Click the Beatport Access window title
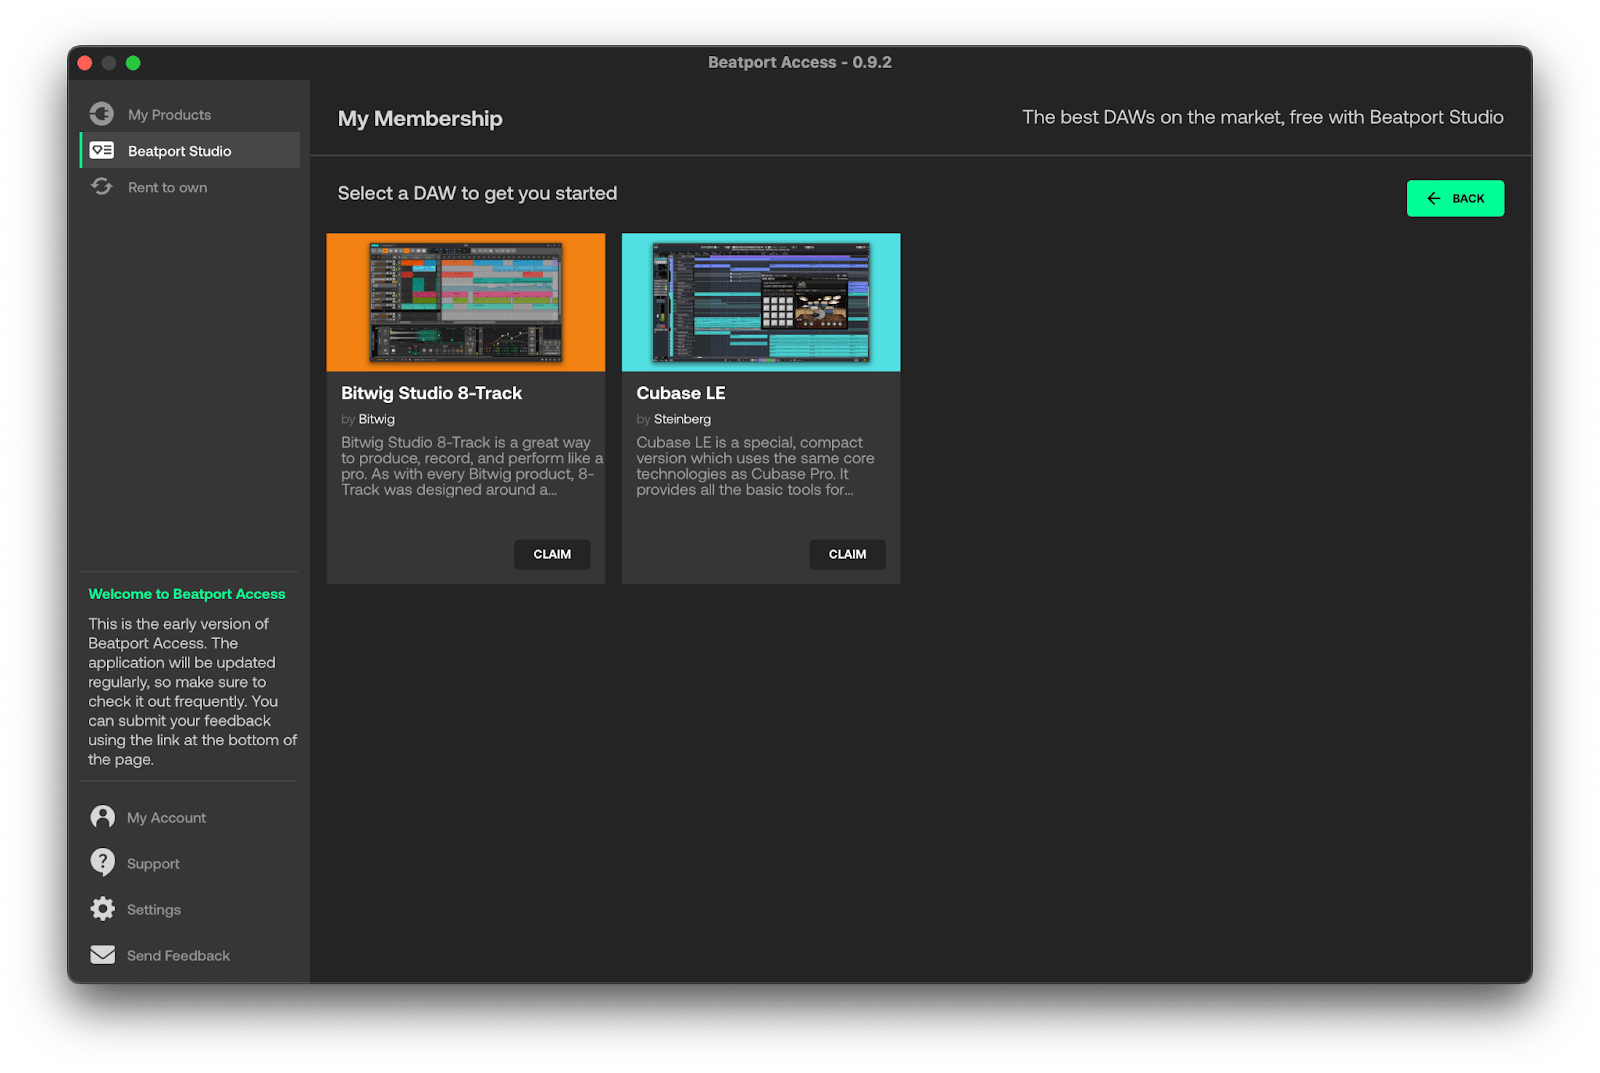Screen dimensions: 1600x1073 (x=800, y=62)
